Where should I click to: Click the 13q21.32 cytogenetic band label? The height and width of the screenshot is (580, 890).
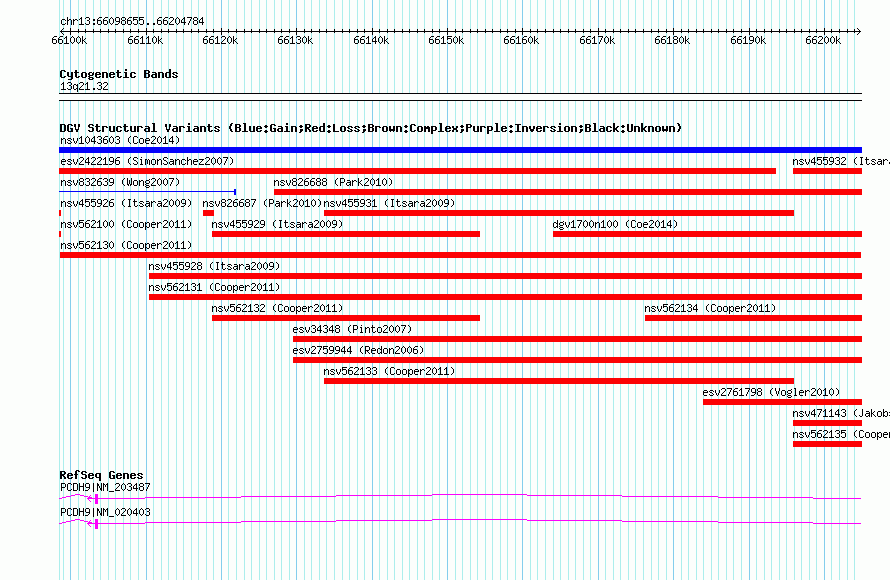[x=84, y=86]
